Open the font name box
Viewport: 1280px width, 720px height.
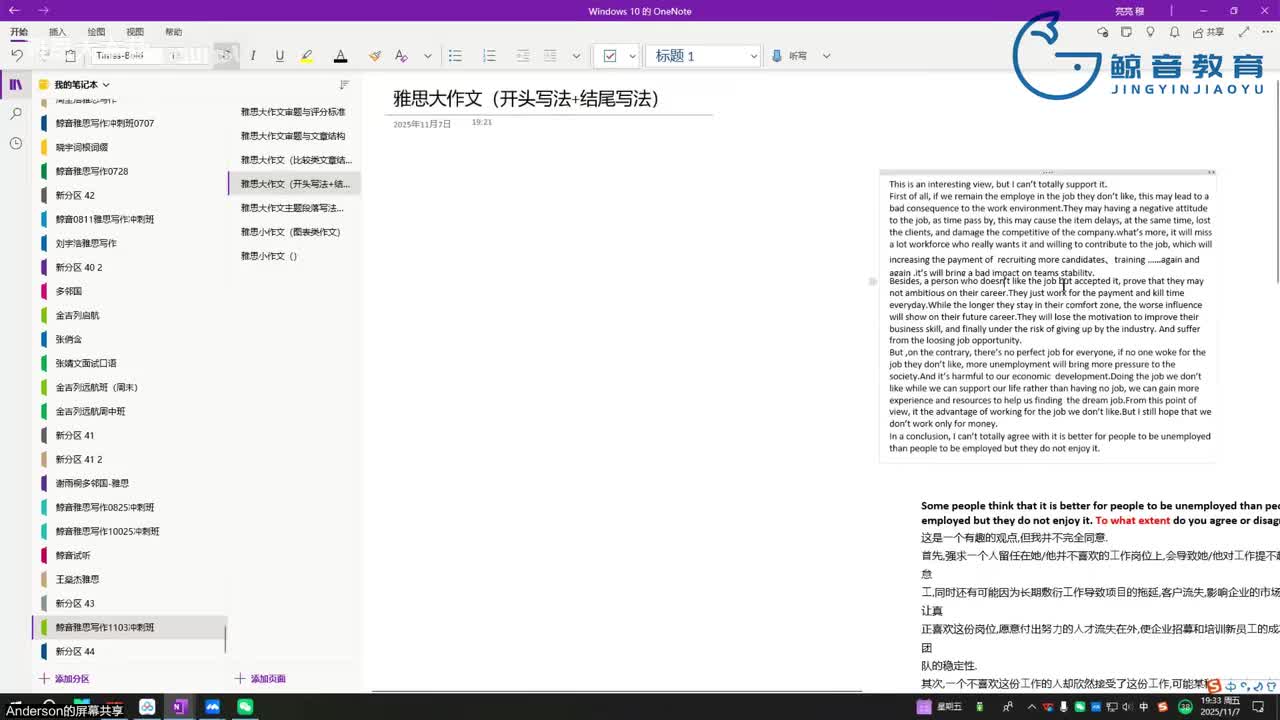[x=130, y=56]
